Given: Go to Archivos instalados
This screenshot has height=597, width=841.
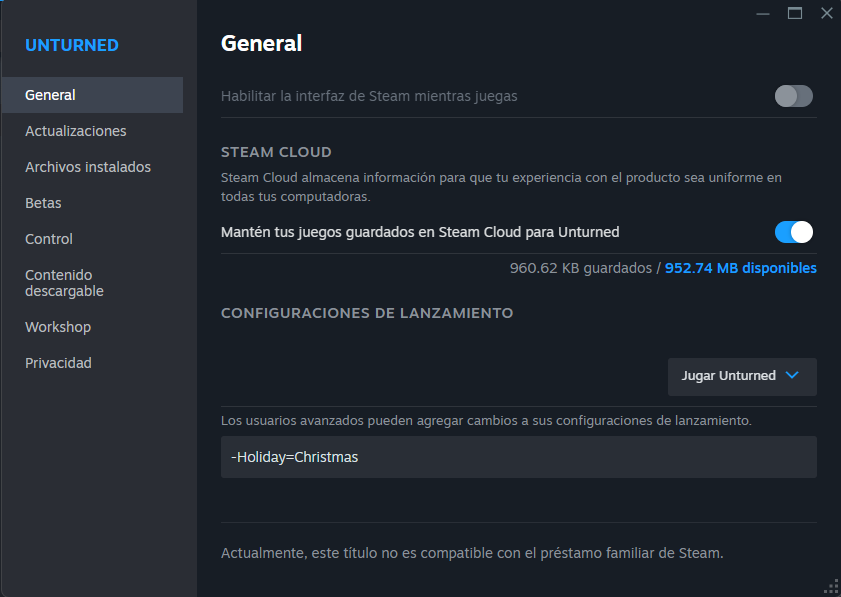Looking at the screenshot, I should [87, 167].
